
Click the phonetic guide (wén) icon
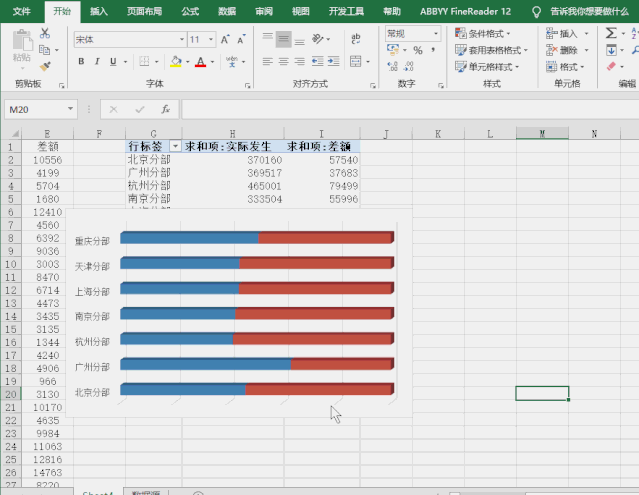coord(232,62)
